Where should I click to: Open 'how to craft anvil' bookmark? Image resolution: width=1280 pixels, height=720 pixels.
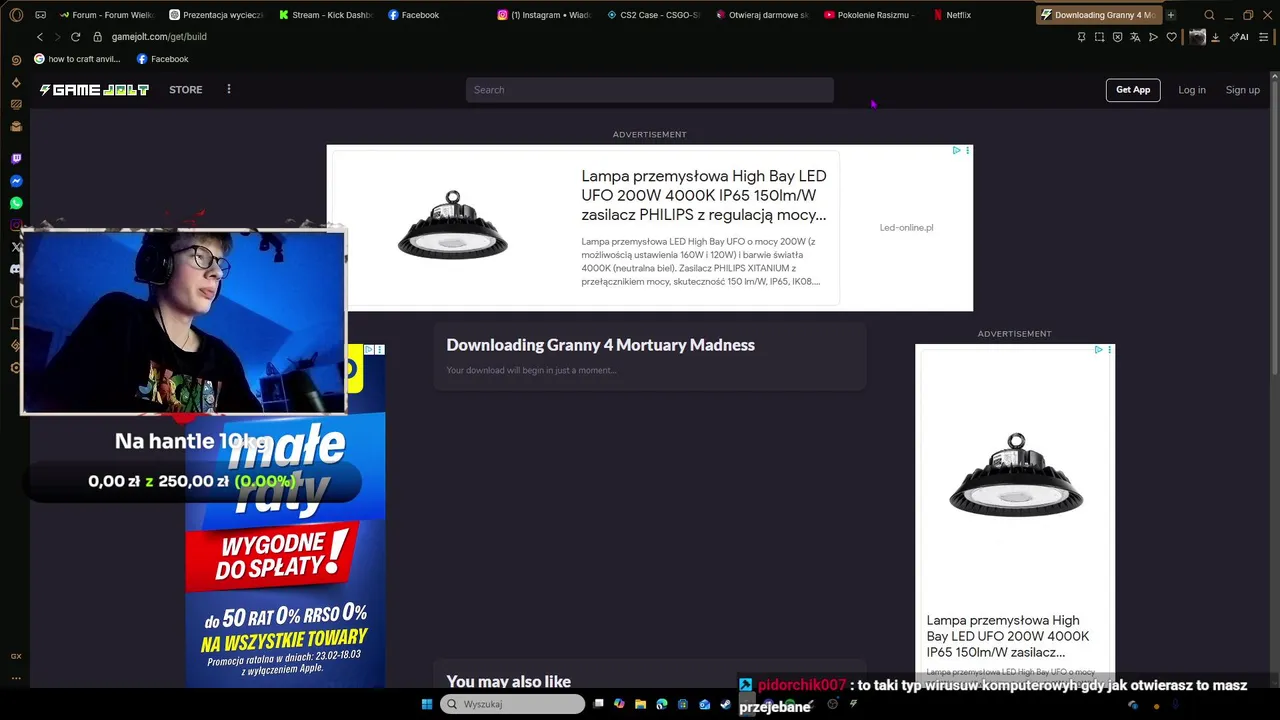coord(77,59)
